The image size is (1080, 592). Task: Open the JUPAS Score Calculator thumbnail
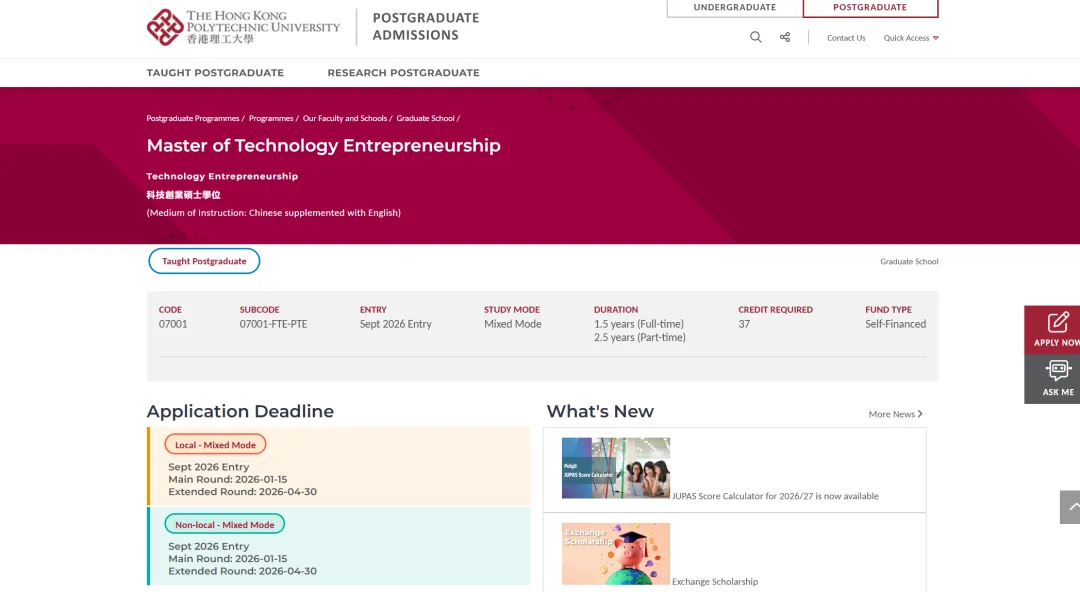616,468
